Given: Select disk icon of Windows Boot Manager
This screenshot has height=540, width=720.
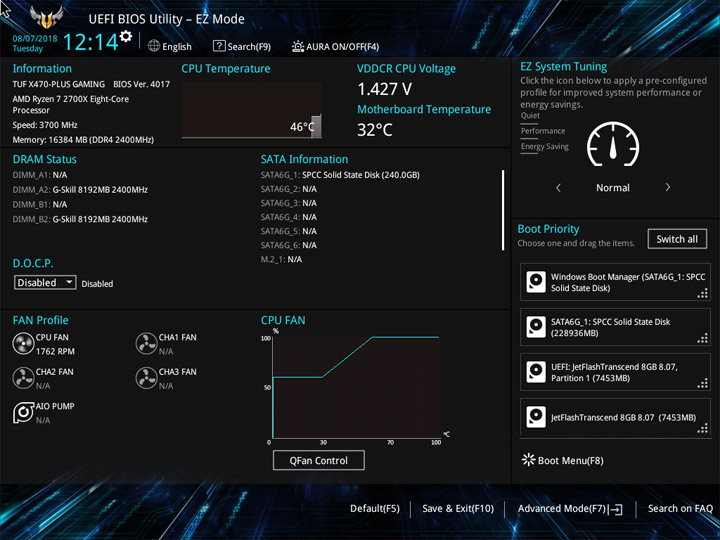Looking at the screenshot, I should (536, 282).
